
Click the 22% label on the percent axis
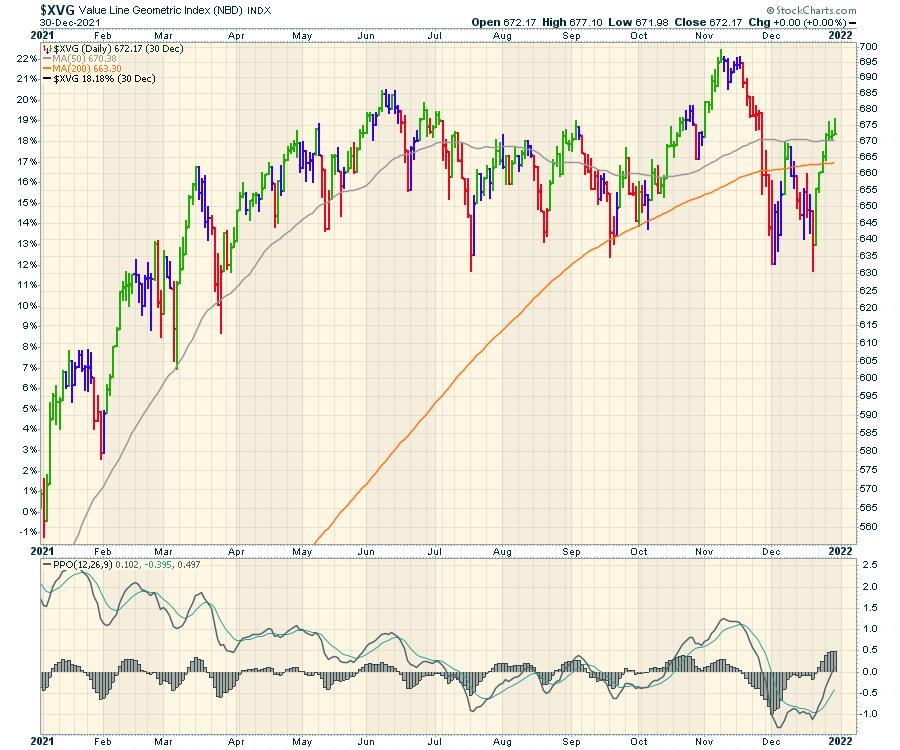pos(27,58)
